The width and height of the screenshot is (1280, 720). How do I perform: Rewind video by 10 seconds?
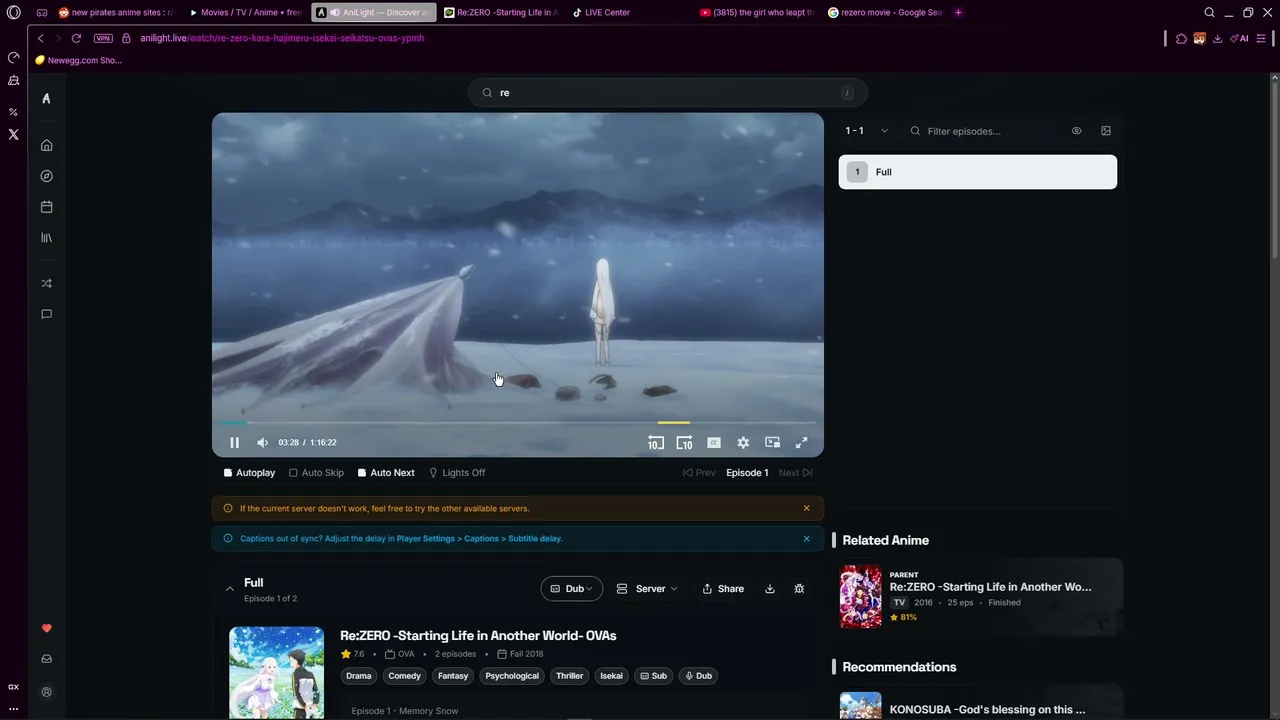pyautogui.click(x=655, y=442)
